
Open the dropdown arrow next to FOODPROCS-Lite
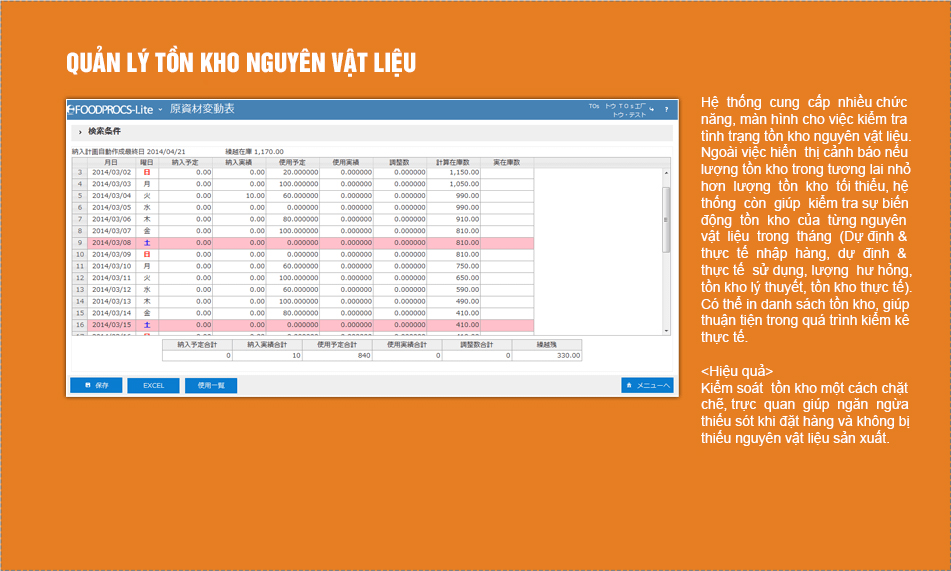pos(160,108)
